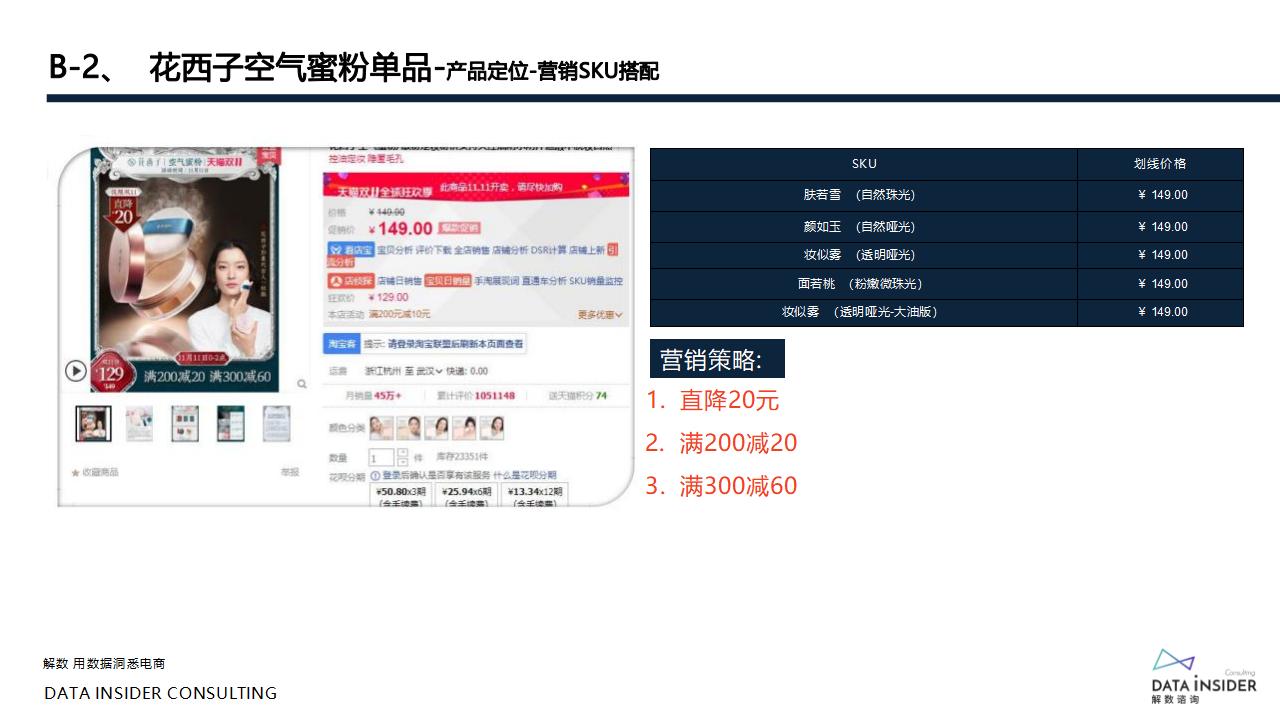Select the ¥50.80x3期 installment option

point(401,495)
